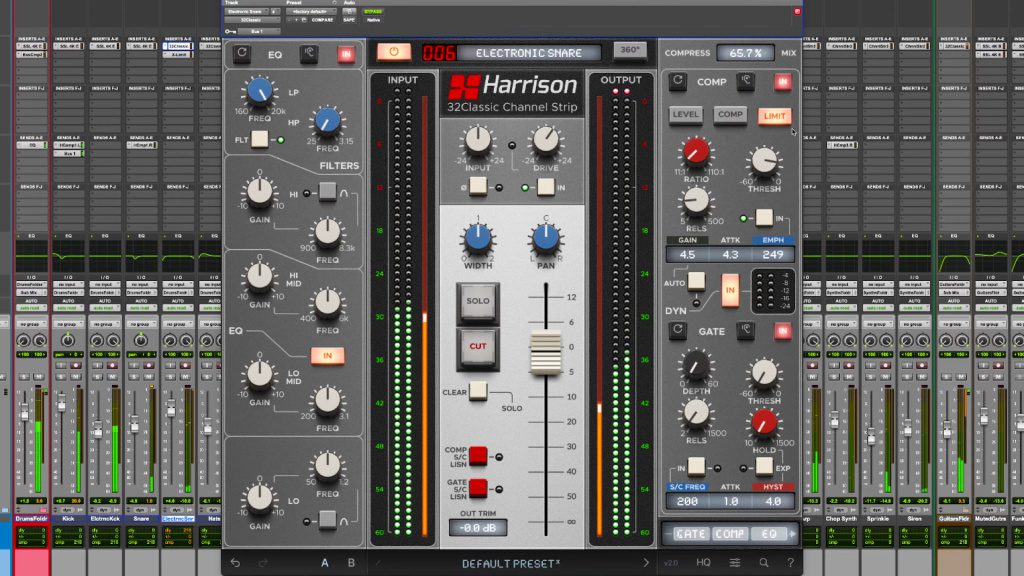The width and height of the screenshot is (1024, 576).
Task: Click the SOLO button
Action: (x=477, y=302)
